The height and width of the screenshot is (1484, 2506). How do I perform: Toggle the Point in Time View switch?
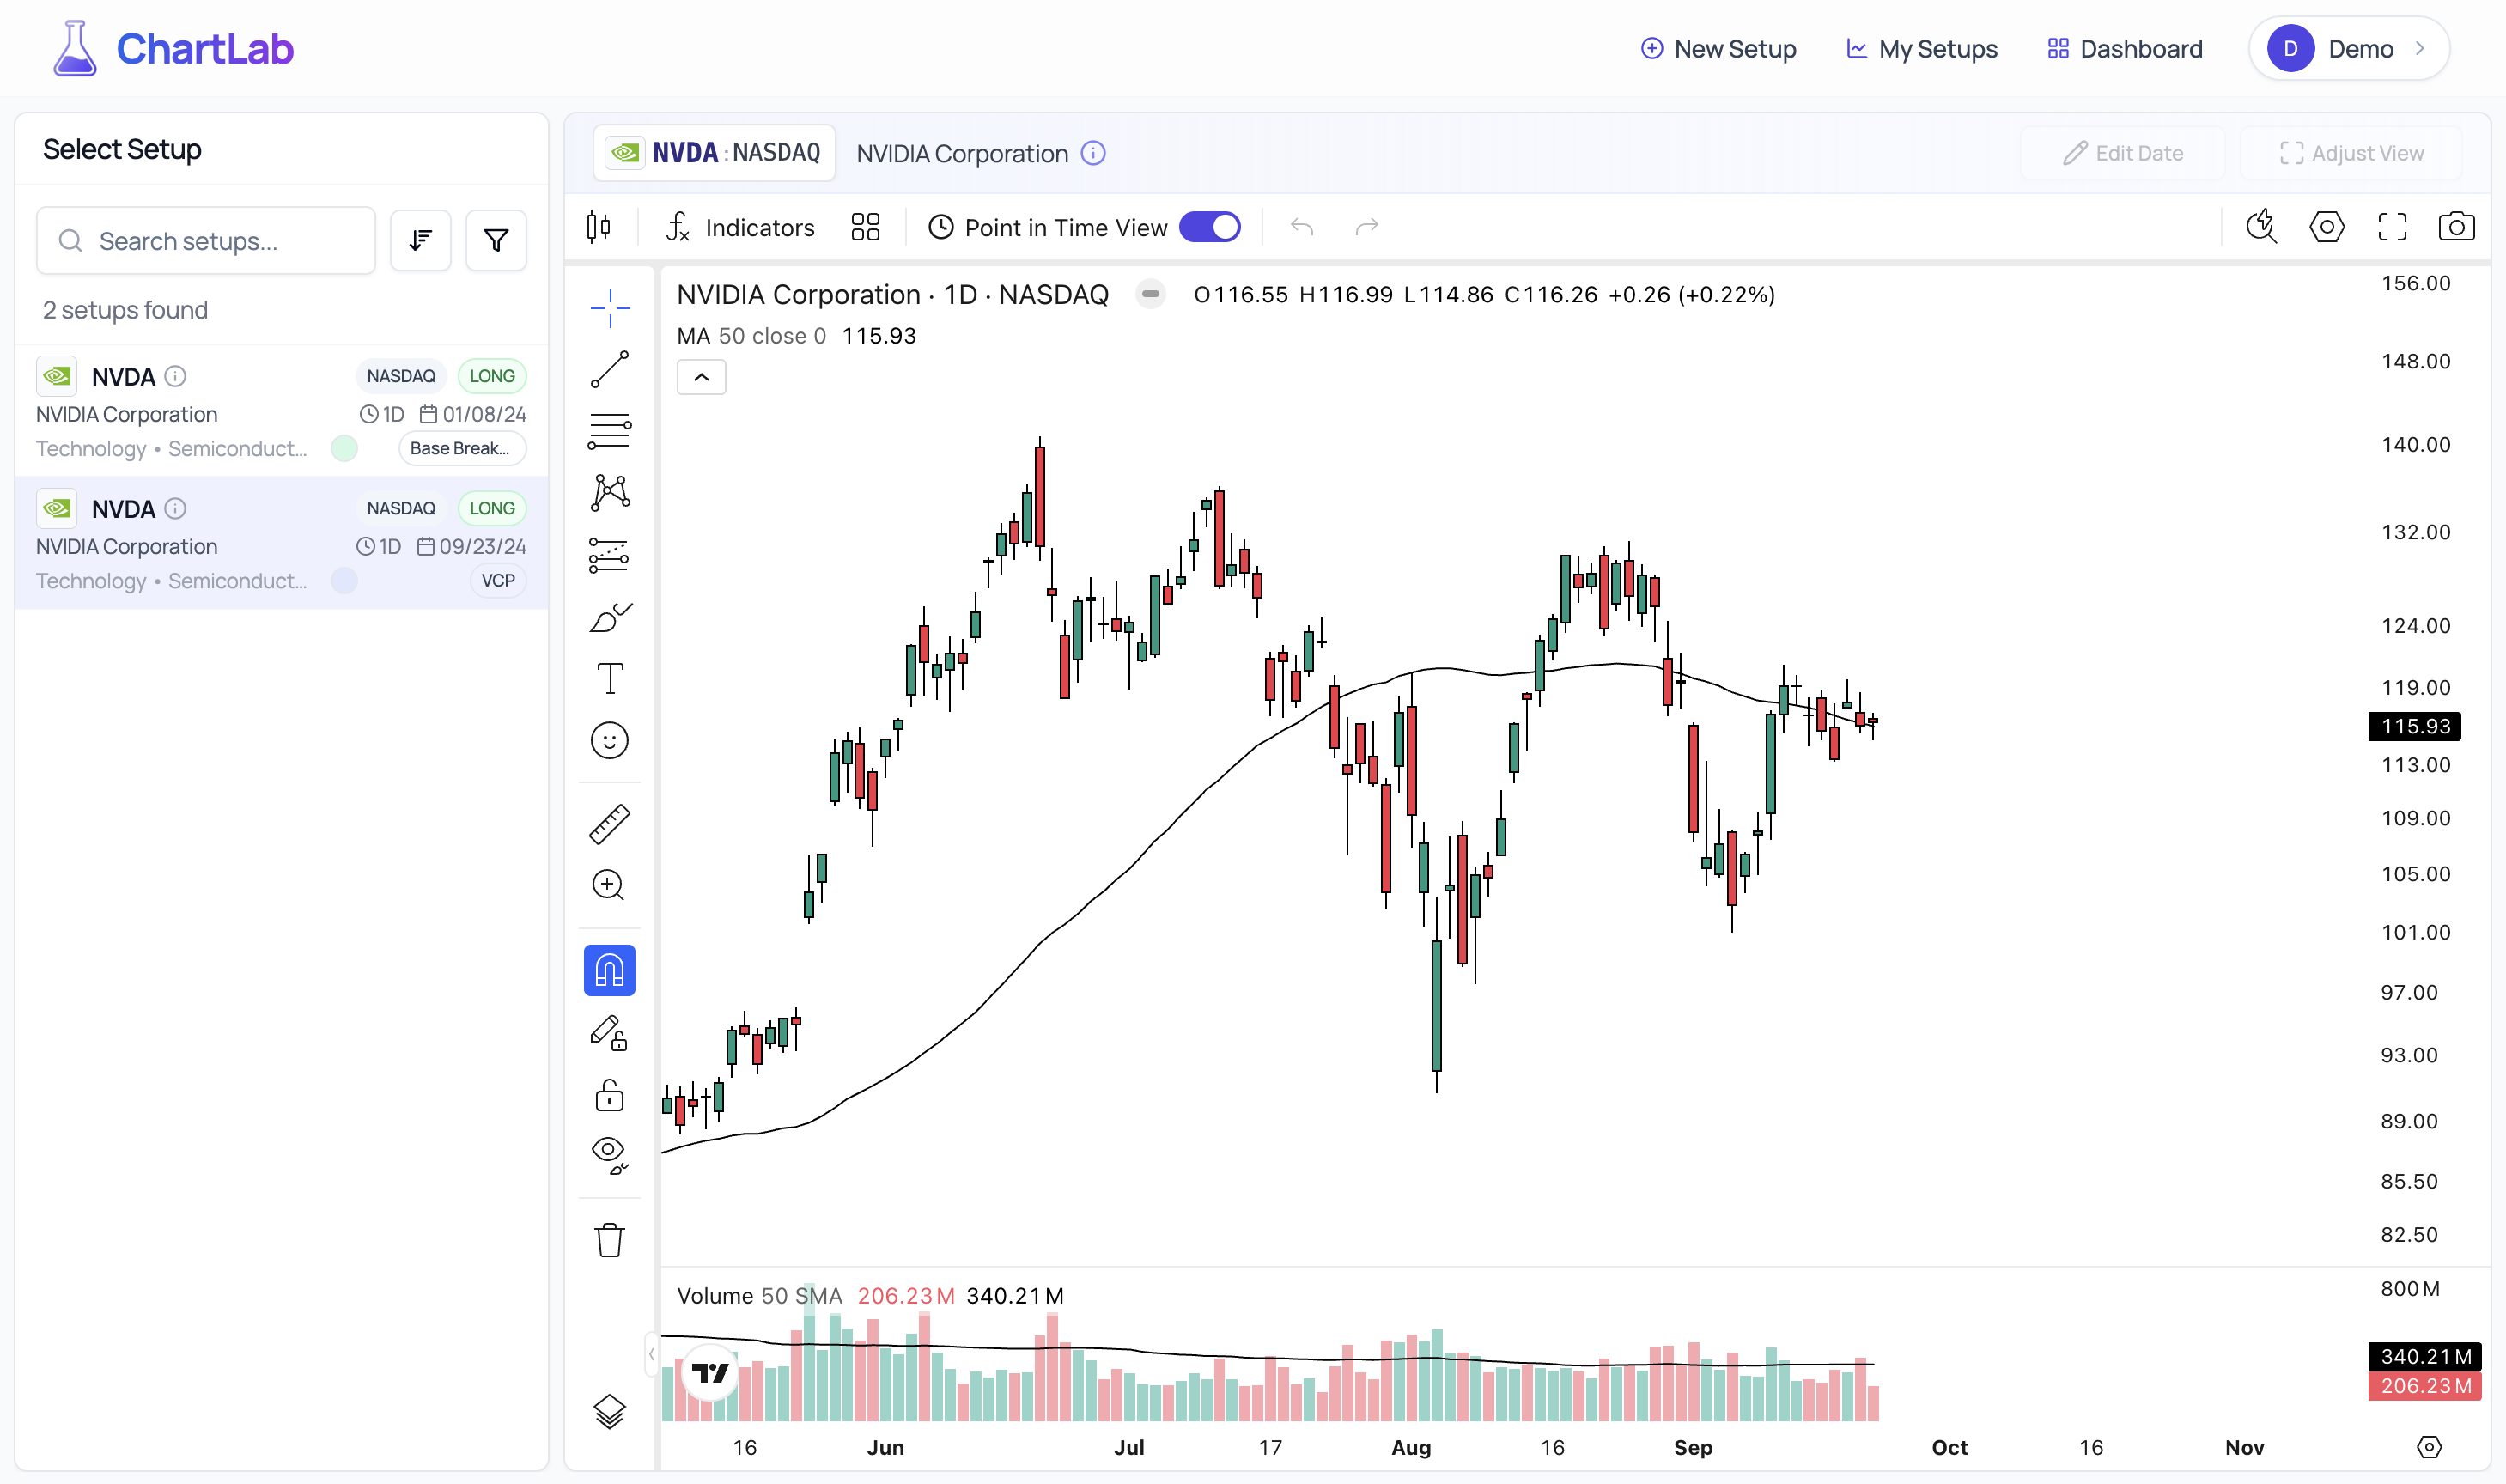(1209, 227)
